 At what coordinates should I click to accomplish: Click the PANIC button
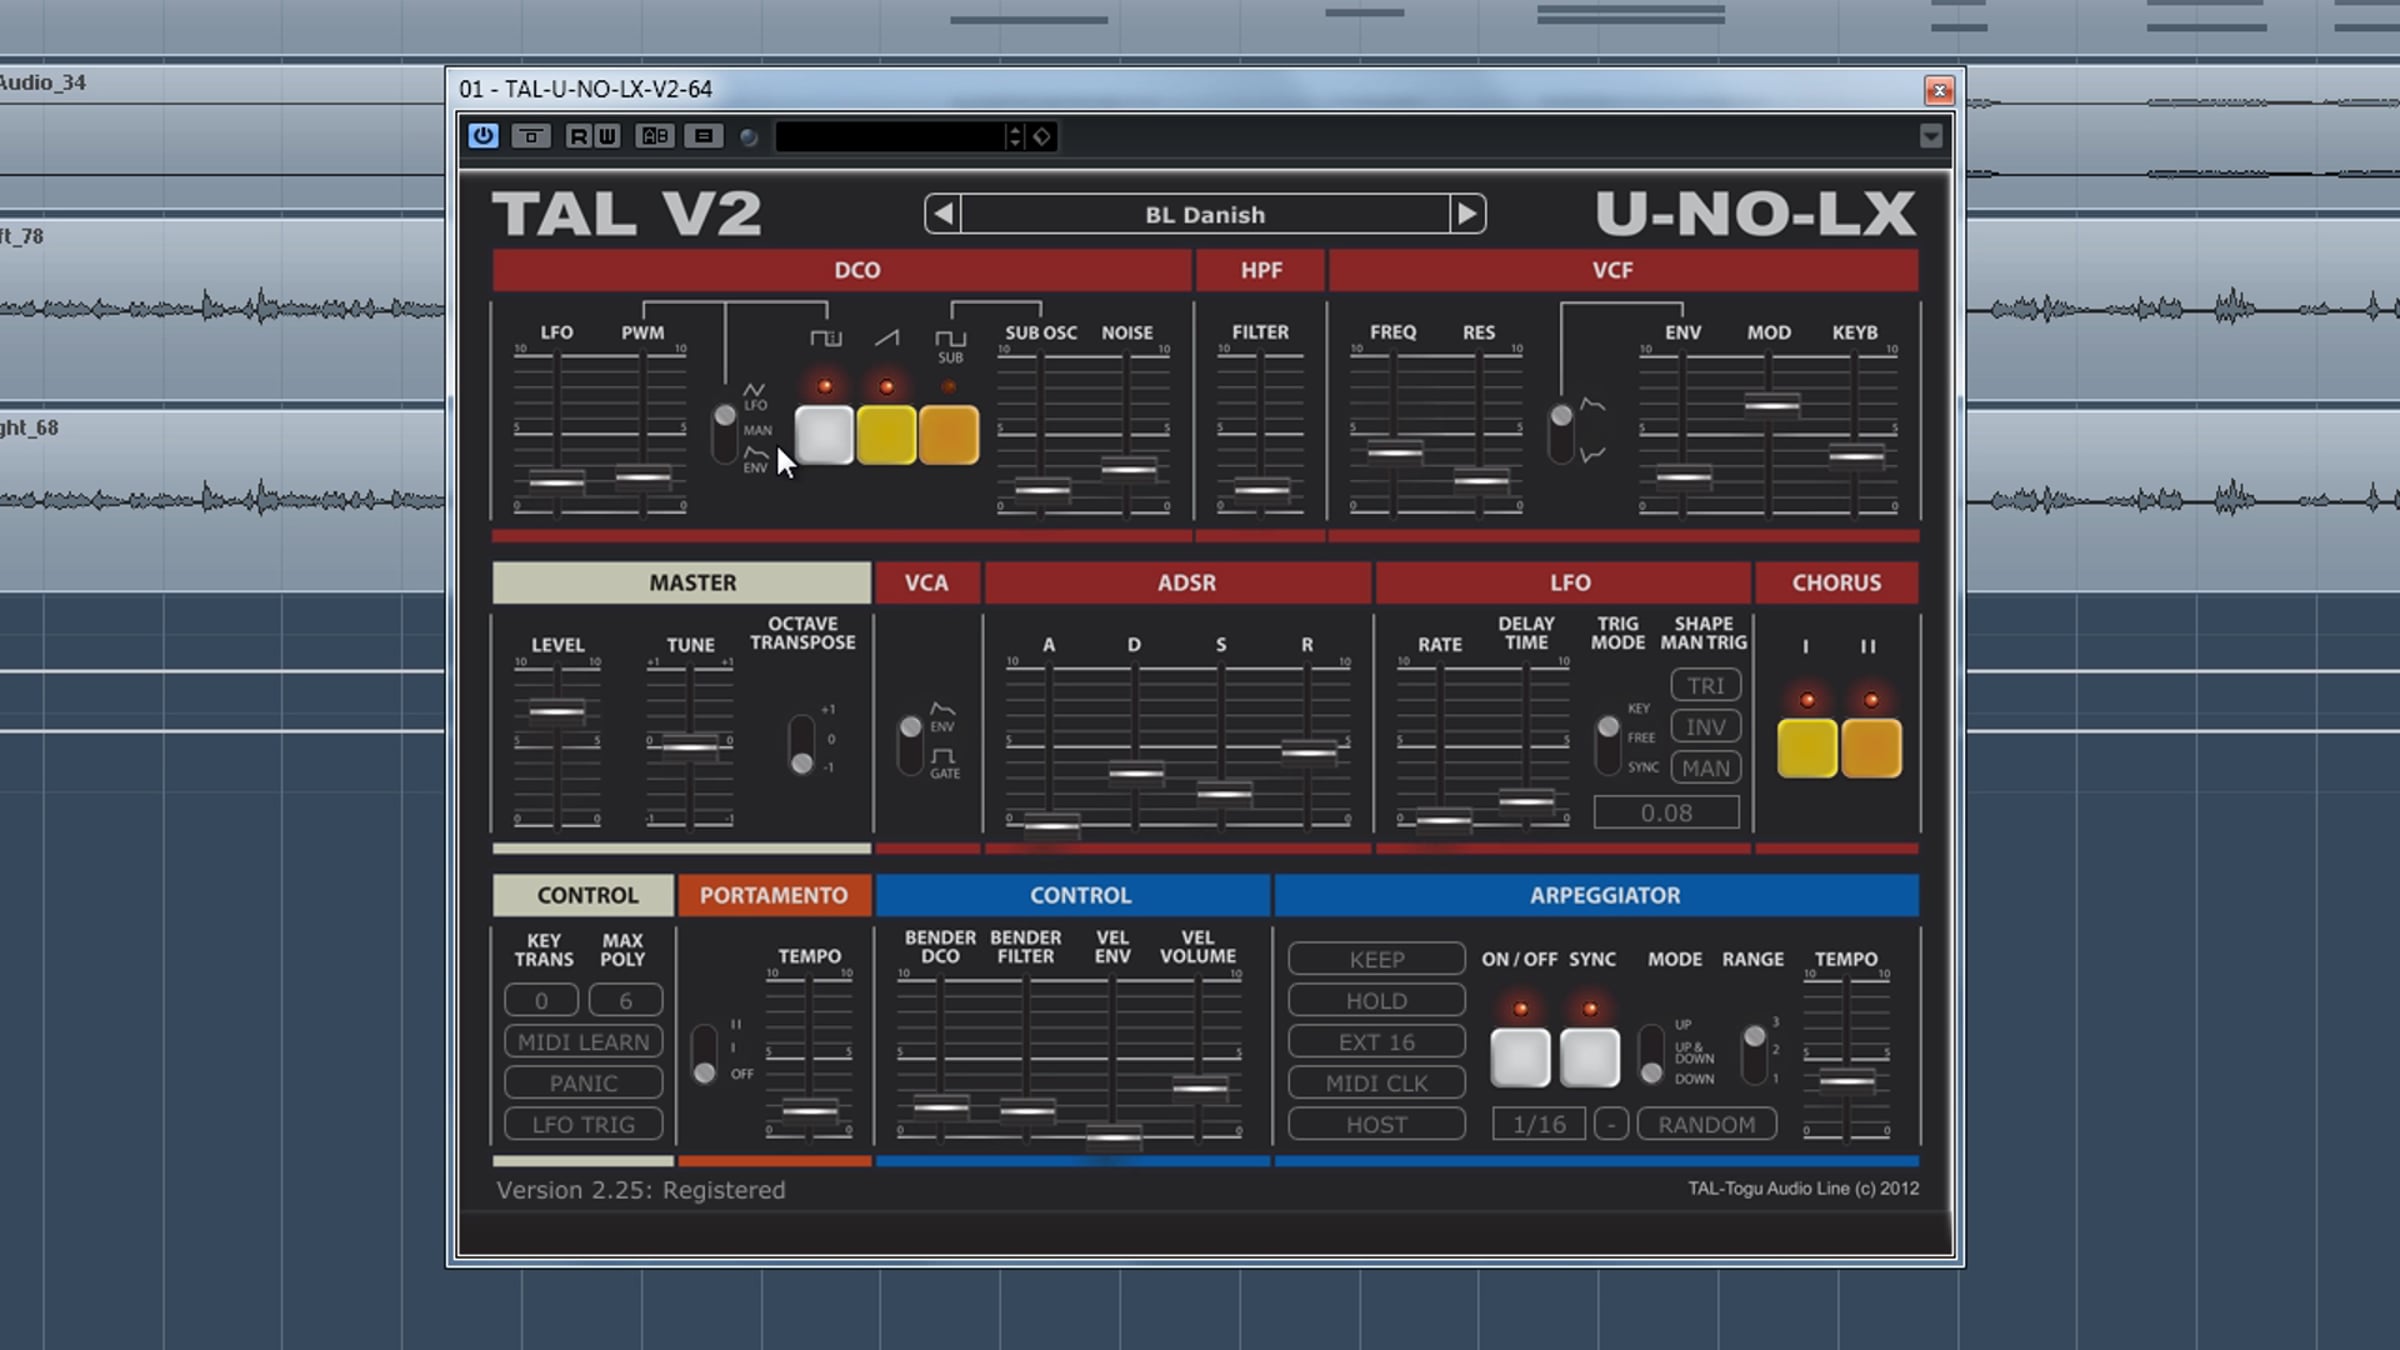[584, 1083]
